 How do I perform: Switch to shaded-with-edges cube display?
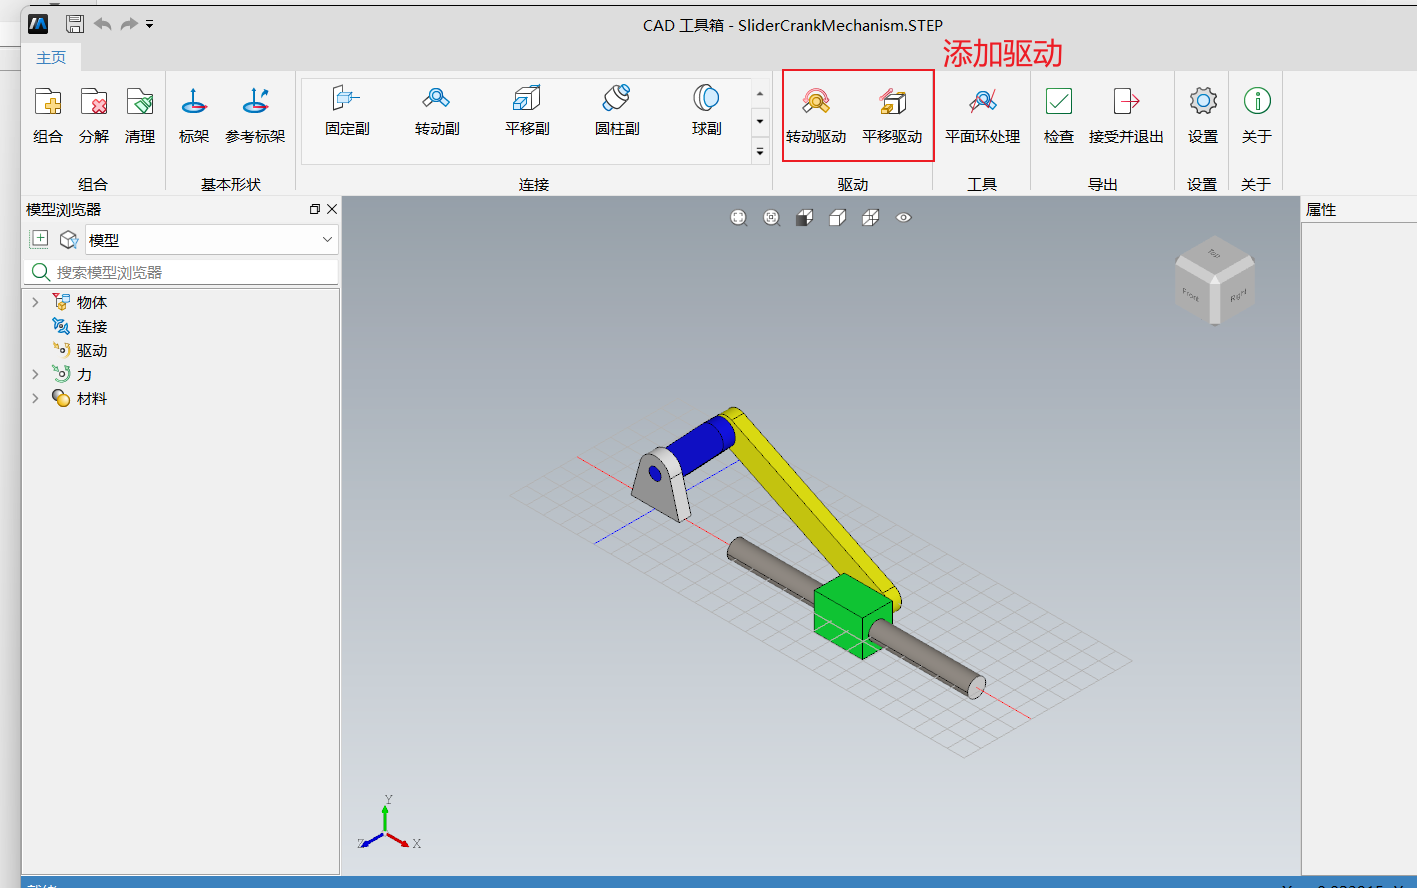[x=838, y=218]
